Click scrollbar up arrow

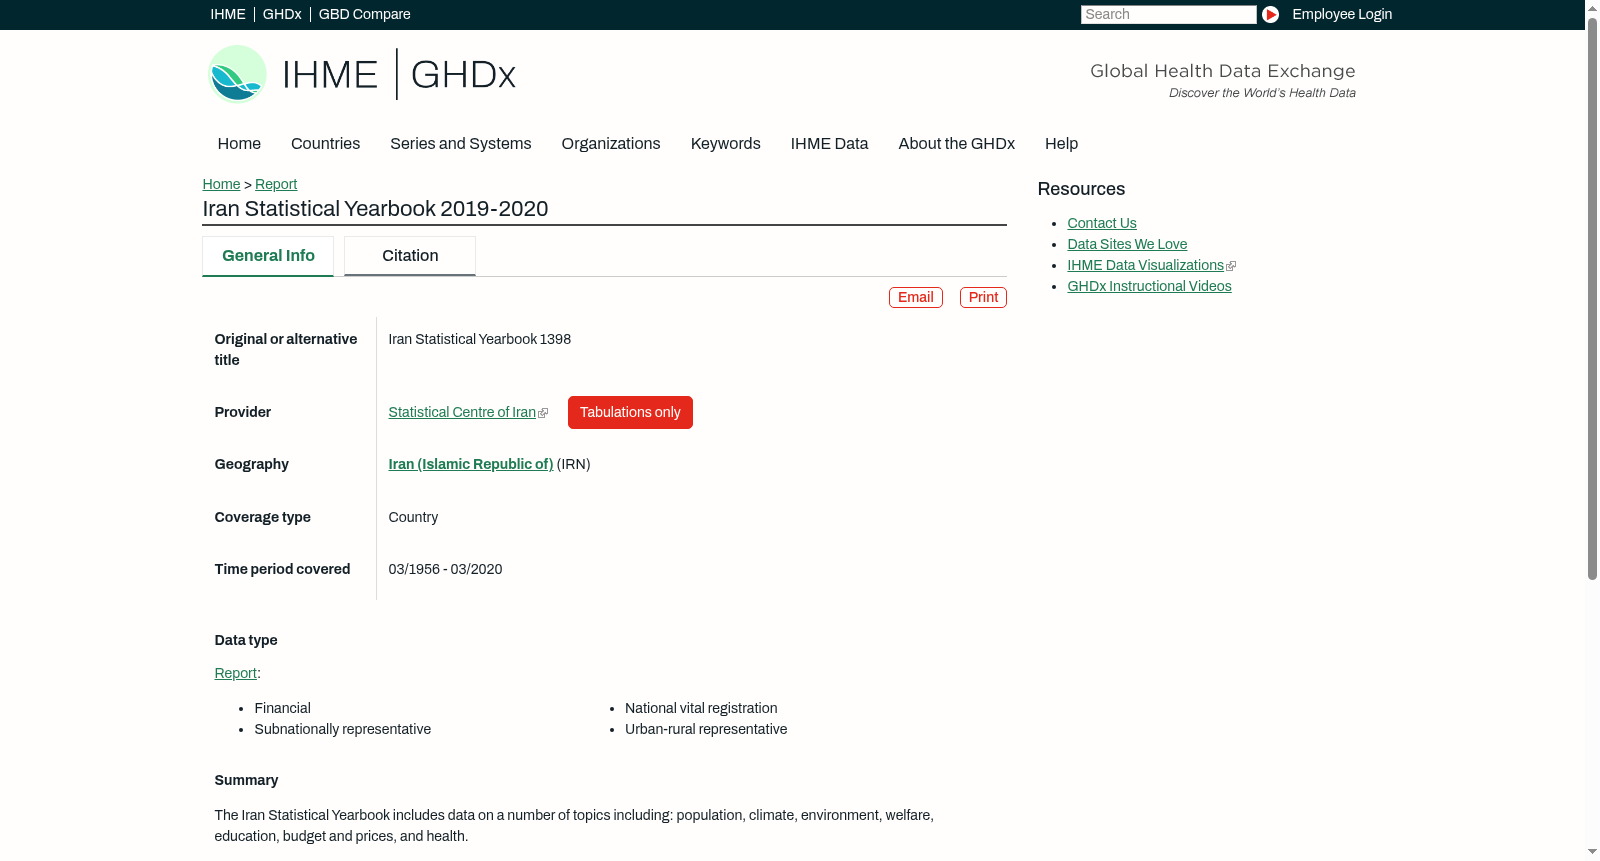tap(1592, 7)
